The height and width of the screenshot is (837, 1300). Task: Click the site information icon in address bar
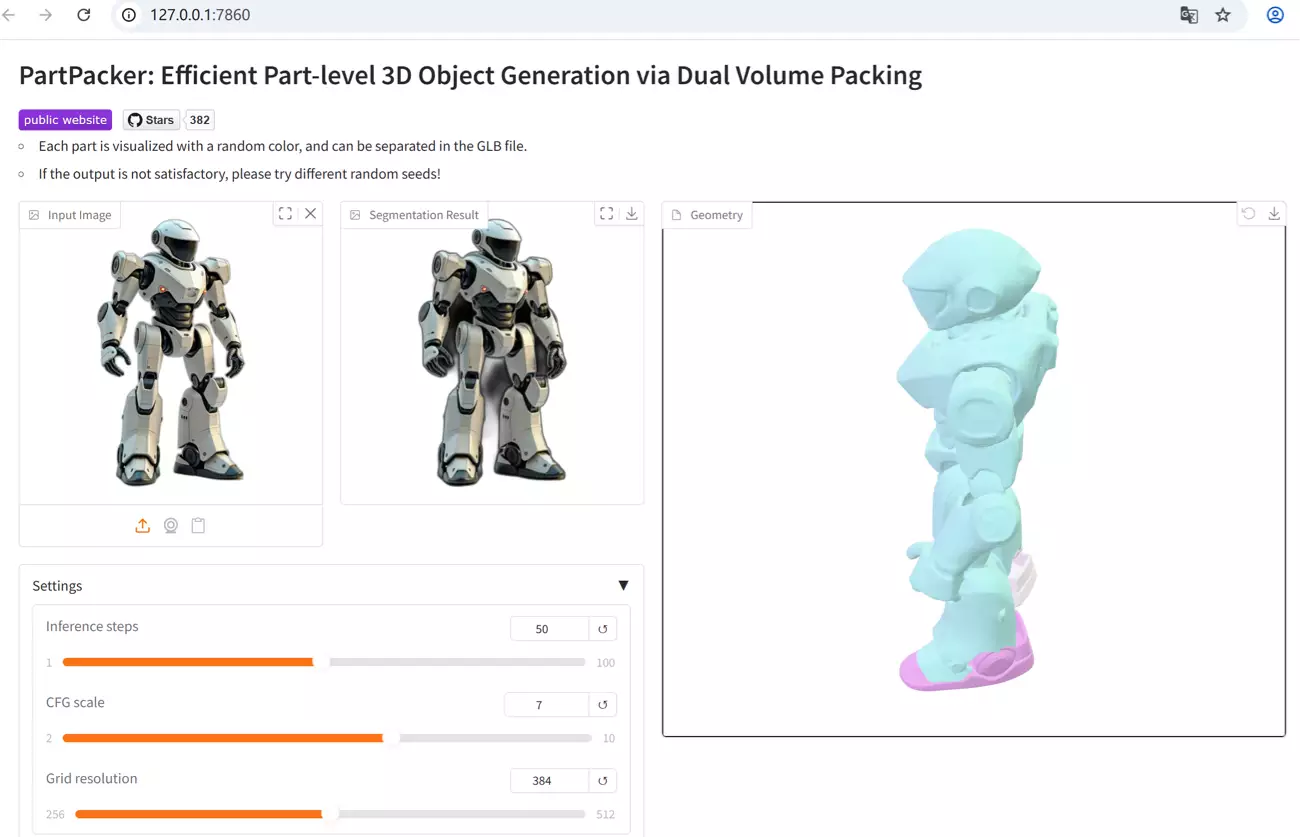(x=129, y=15)
